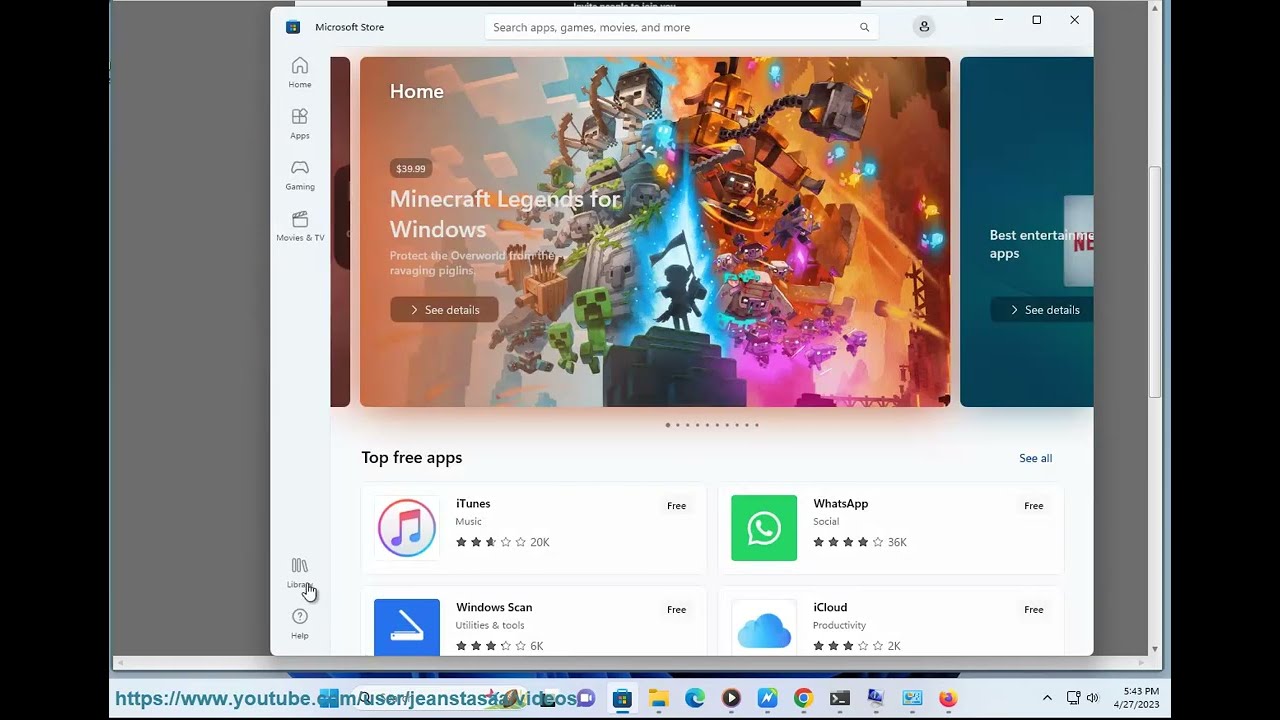Click the 'iCloud' app name
Image resolution: width=1280 pixels, height=720 pixels.
click(x=830, y=607)
